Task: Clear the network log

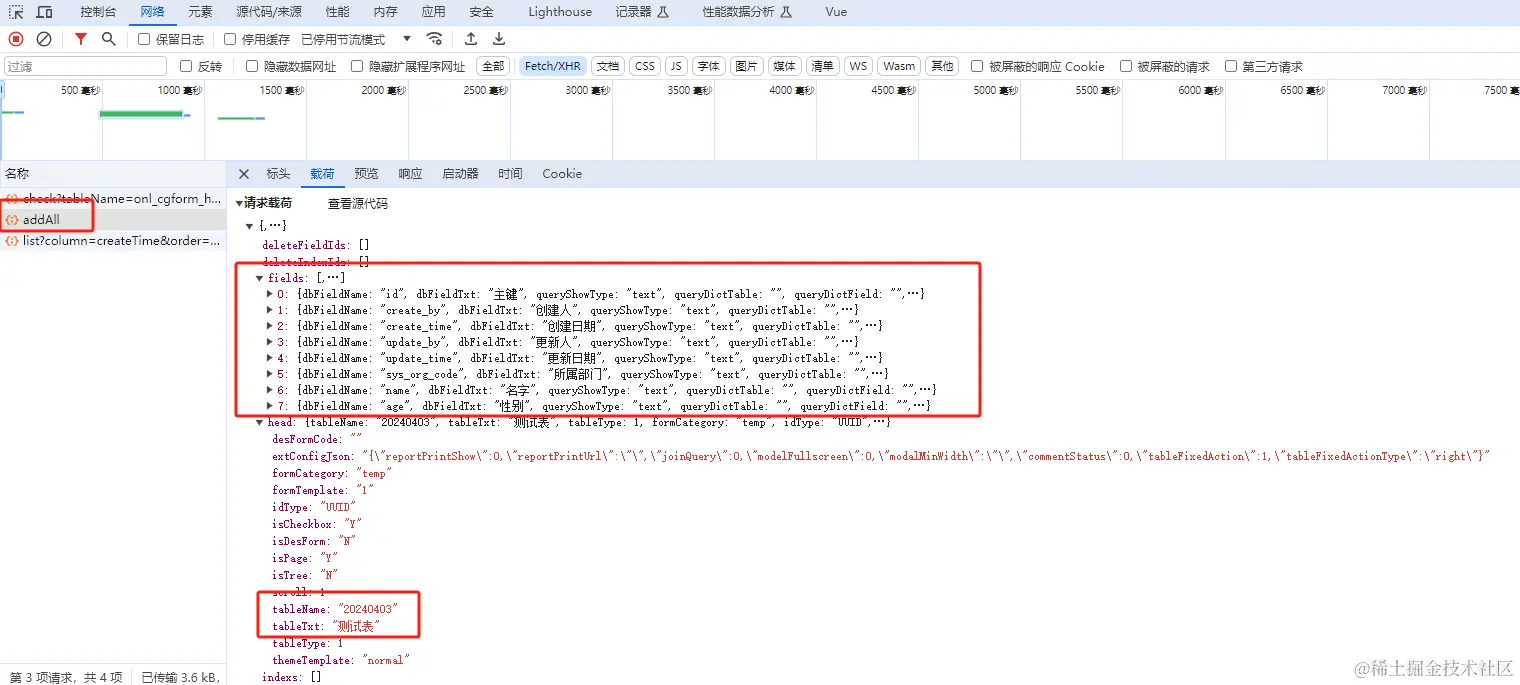Action: (44, 39)
